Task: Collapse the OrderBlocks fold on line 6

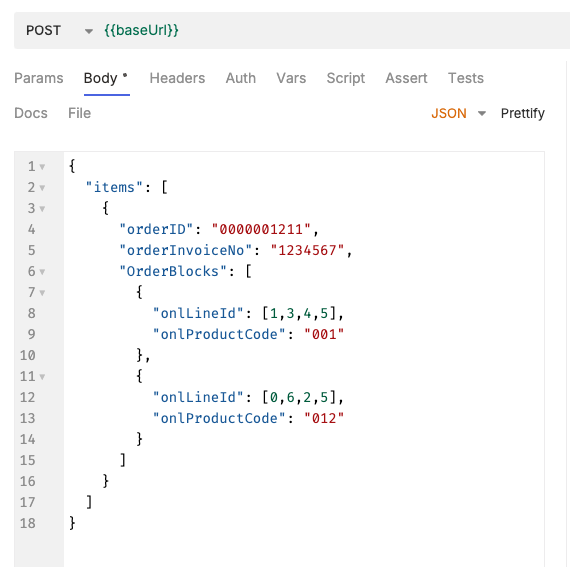Action: click(x=42, y=272)
